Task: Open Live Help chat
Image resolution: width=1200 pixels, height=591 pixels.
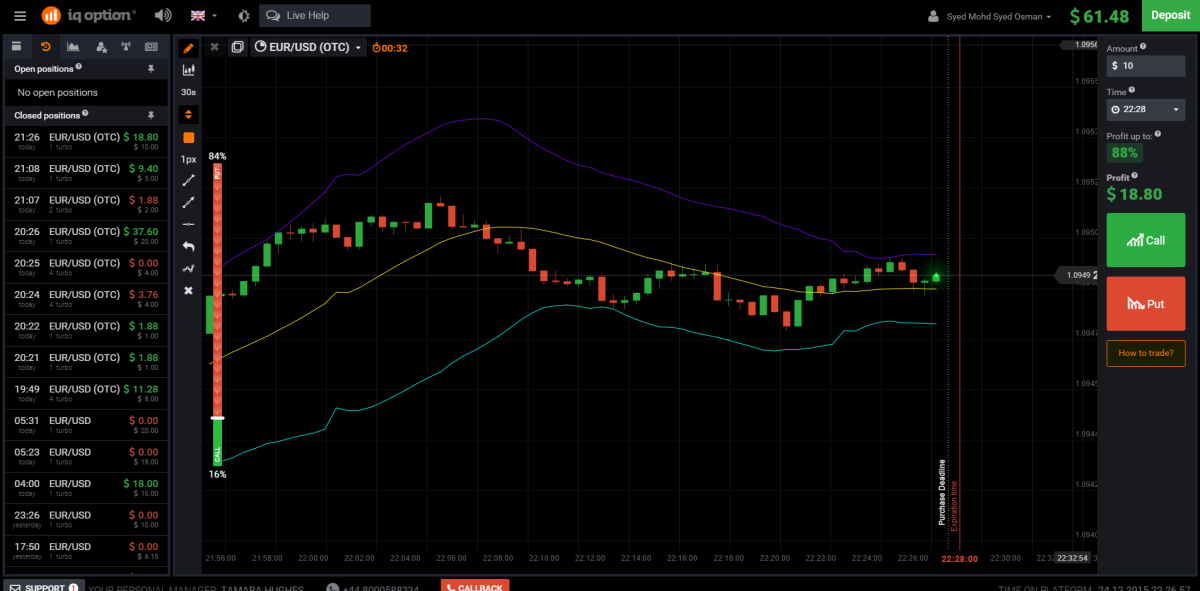Action: (x=314, y=16)
